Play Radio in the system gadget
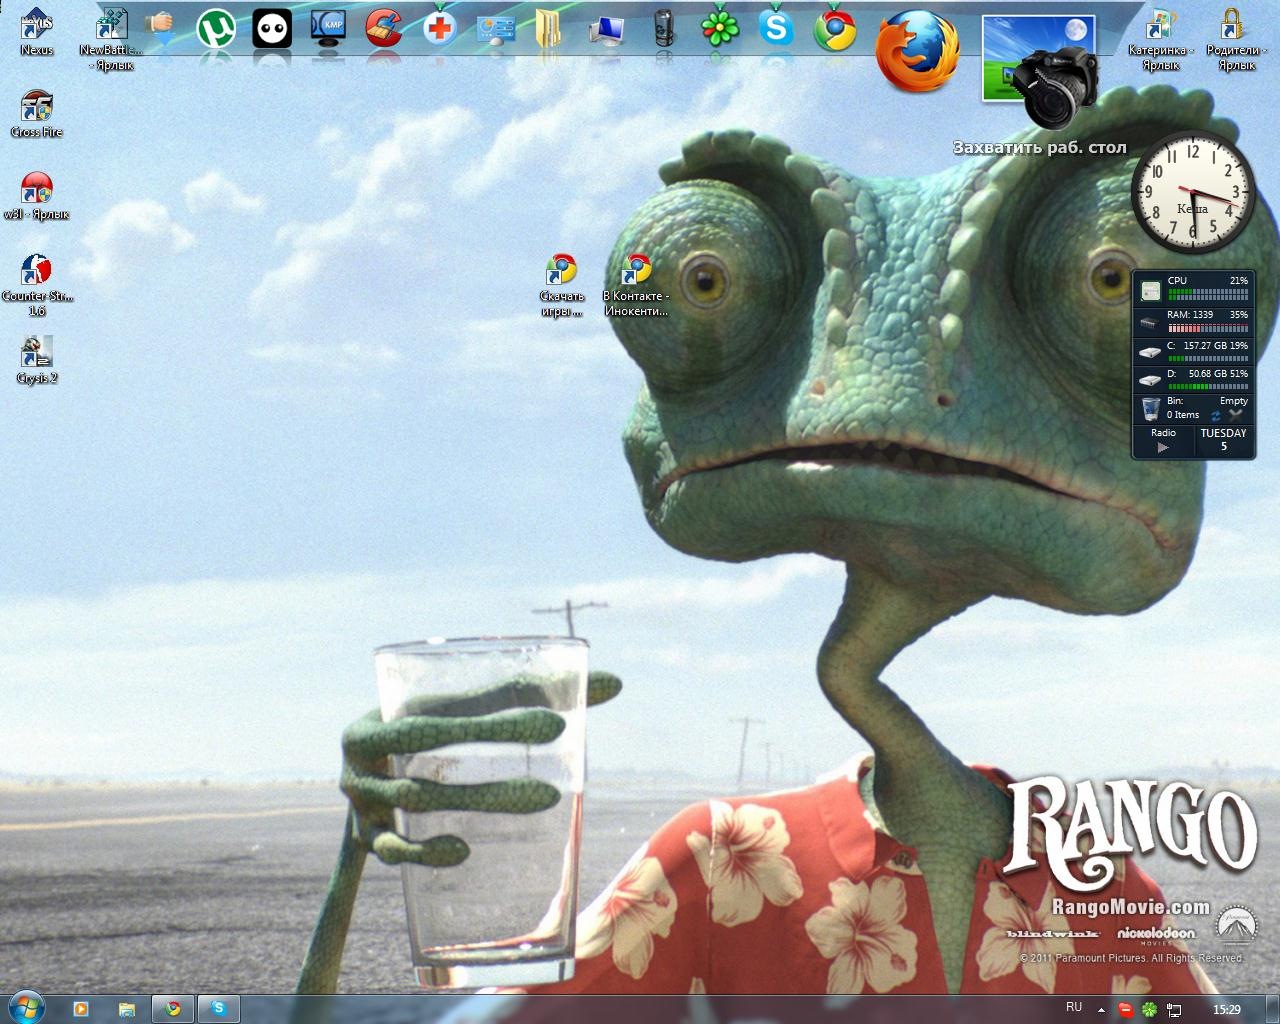 [x=1163, y=447]
